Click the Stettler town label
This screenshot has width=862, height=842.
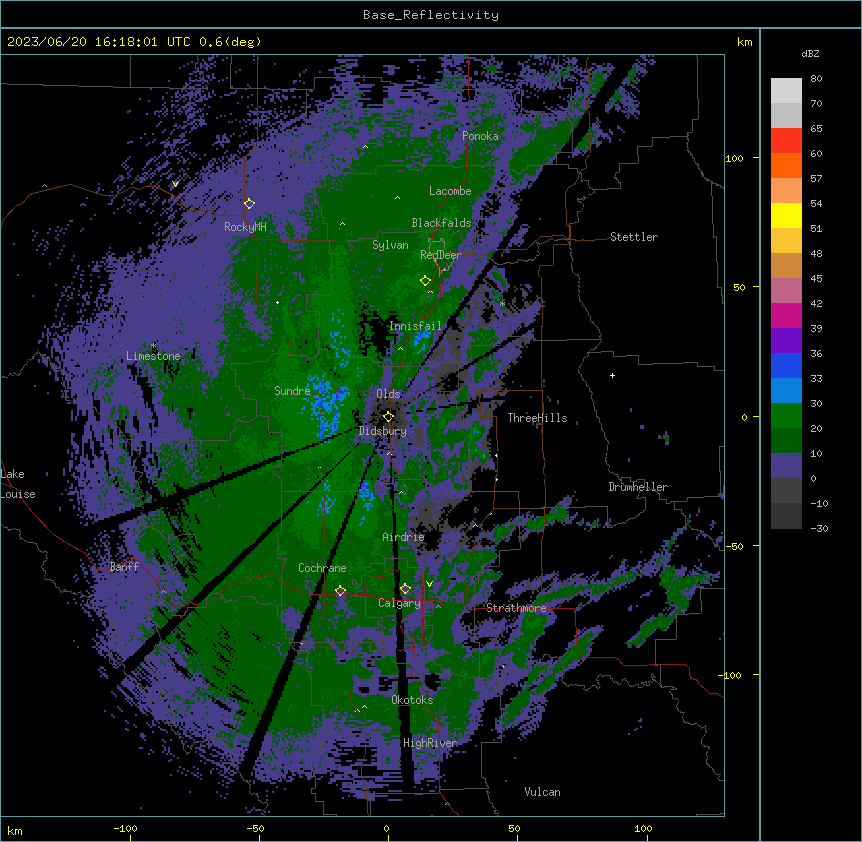point(634,237)
